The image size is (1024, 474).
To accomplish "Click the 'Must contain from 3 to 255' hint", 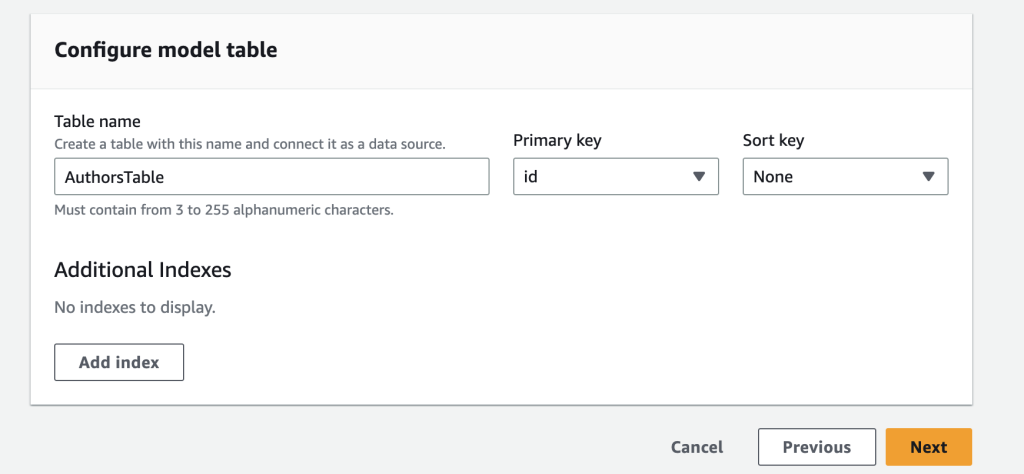I will [x=224, y=210].
